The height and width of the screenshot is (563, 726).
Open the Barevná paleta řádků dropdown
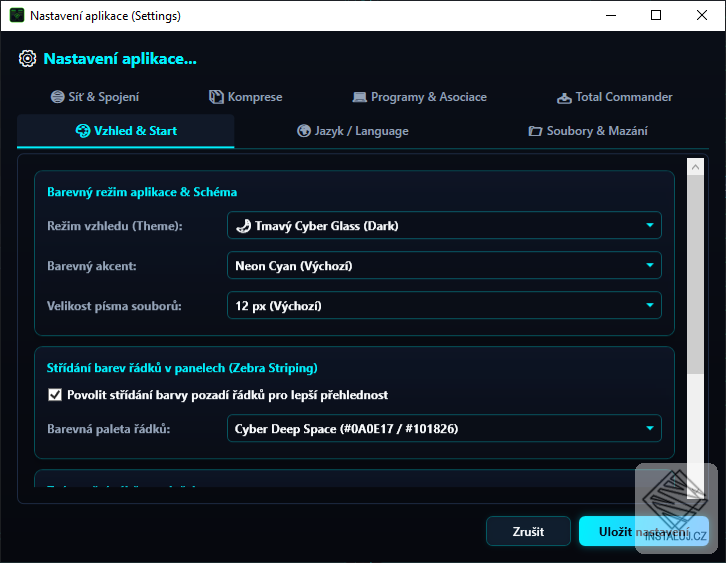point(444,428)
